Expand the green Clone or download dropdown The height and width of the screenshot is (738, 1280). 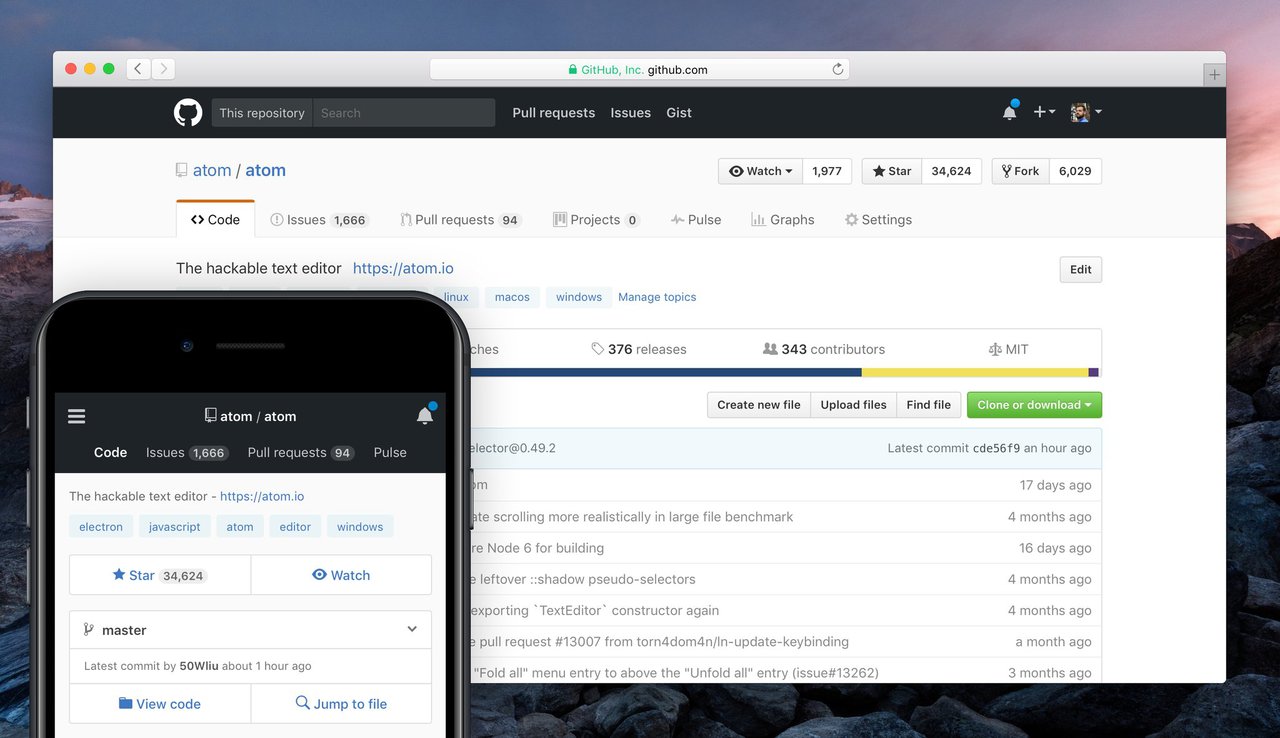coord(1034,405)
